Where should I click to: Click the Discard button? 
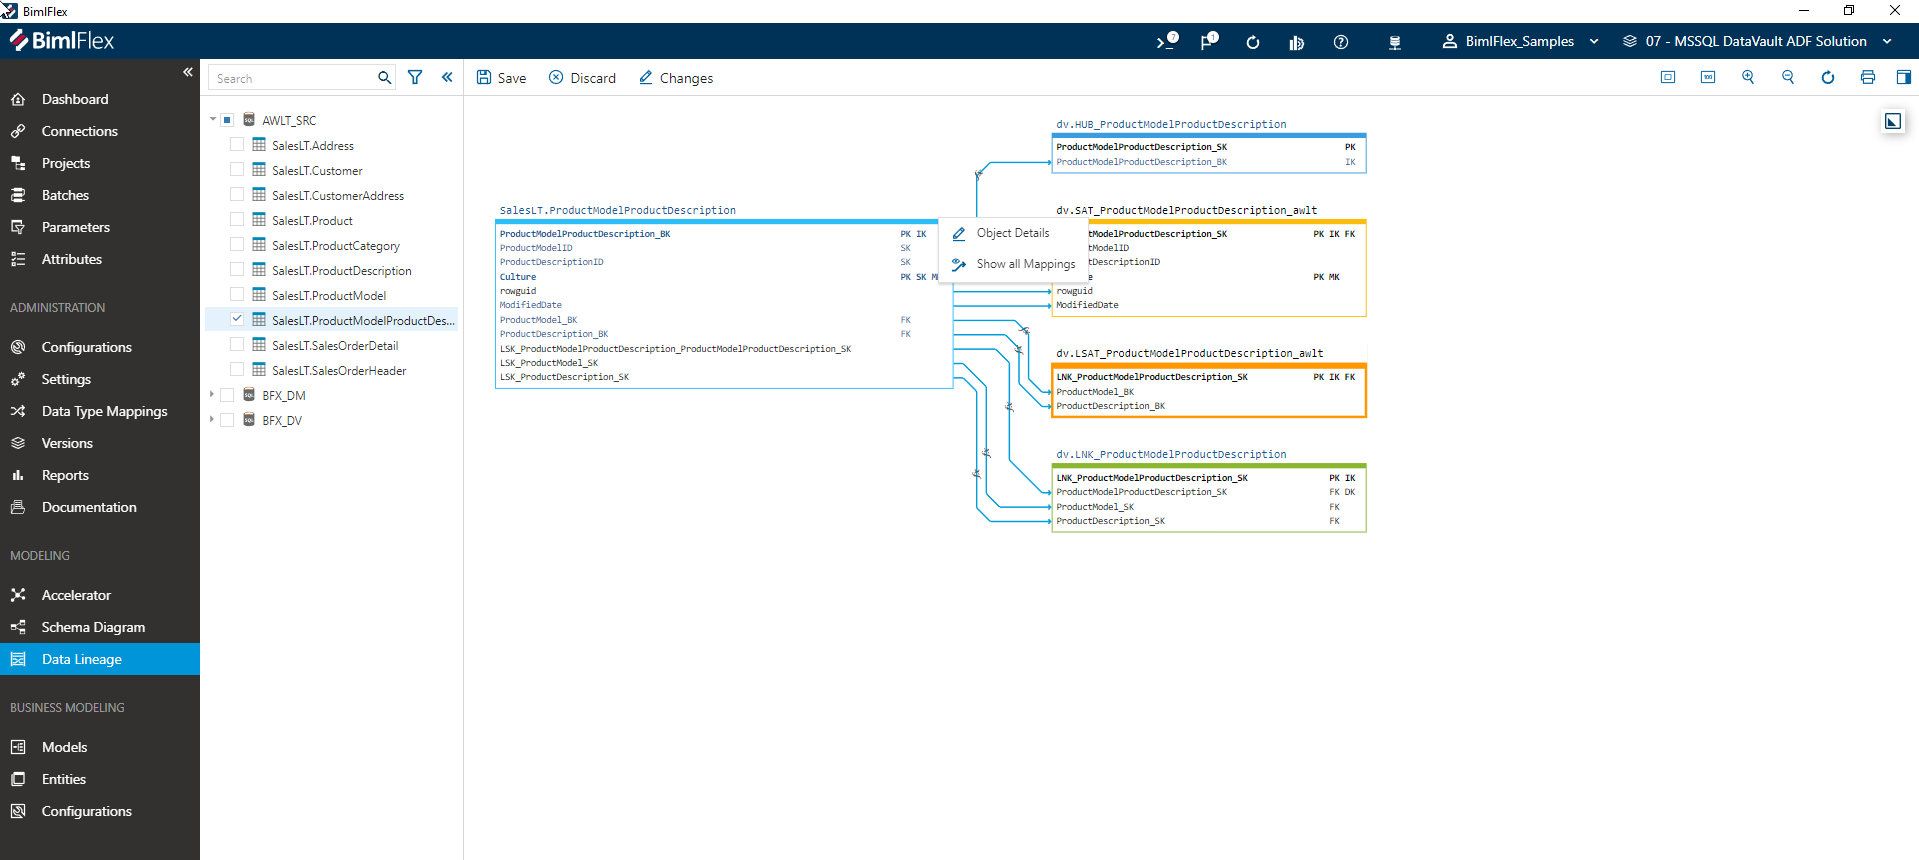(582, 78)
